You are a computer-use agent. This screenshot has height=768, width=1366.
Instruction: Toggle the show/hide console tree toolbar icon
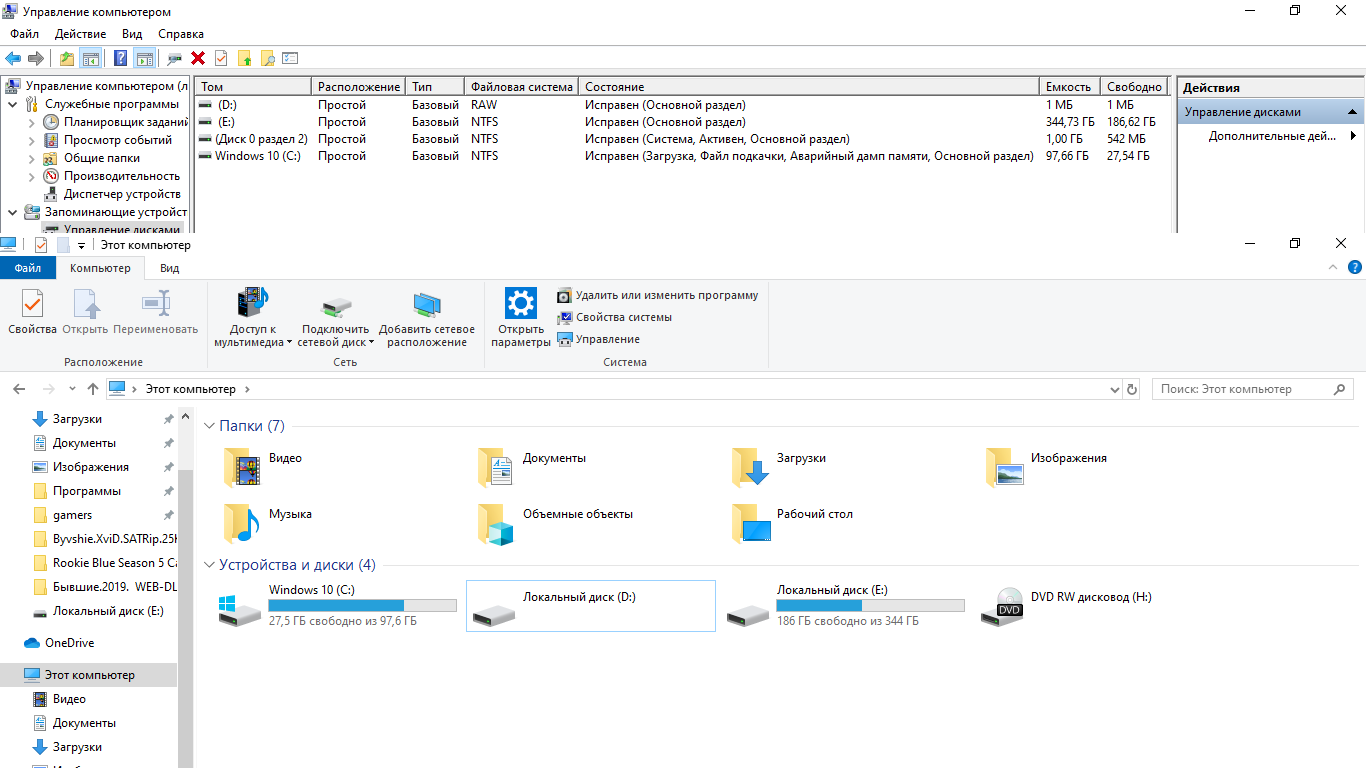tap(91, 58)
